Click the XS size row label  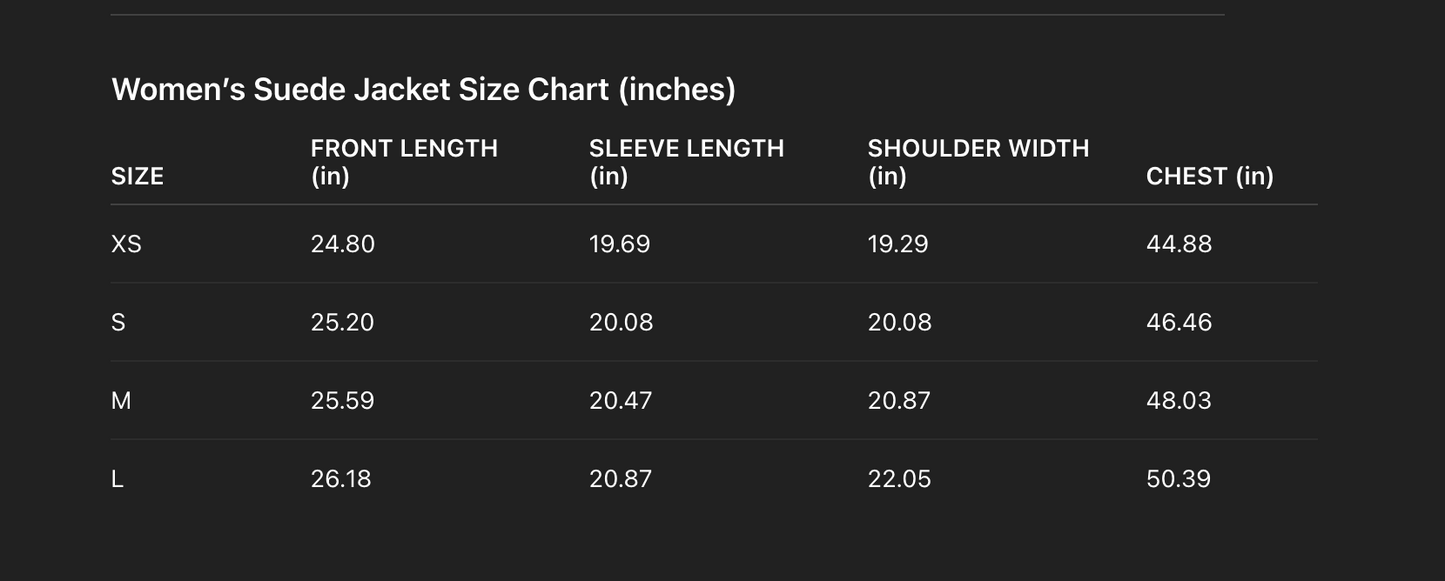126,244
